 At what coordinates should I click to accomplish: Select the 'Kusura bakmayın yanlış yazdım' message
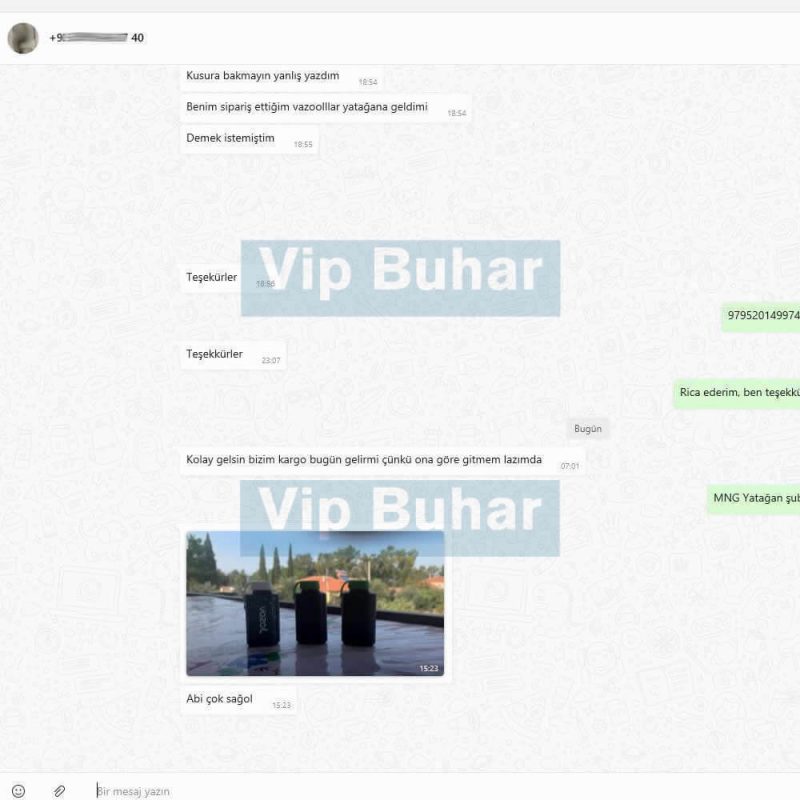click(282, 78)
